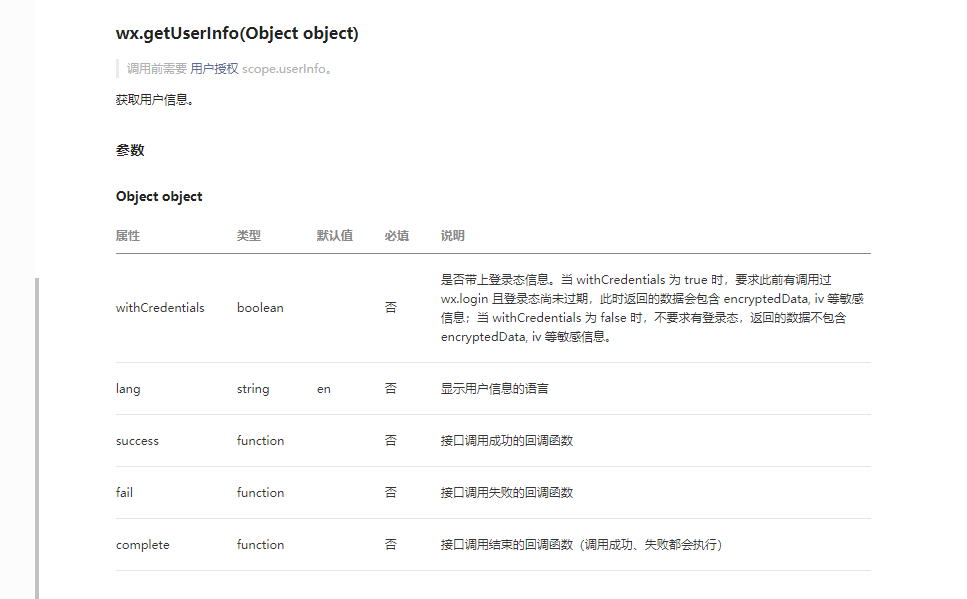Click the 类型 column header
The width and height of the screenshot is (967, 599).
[249, 236]
